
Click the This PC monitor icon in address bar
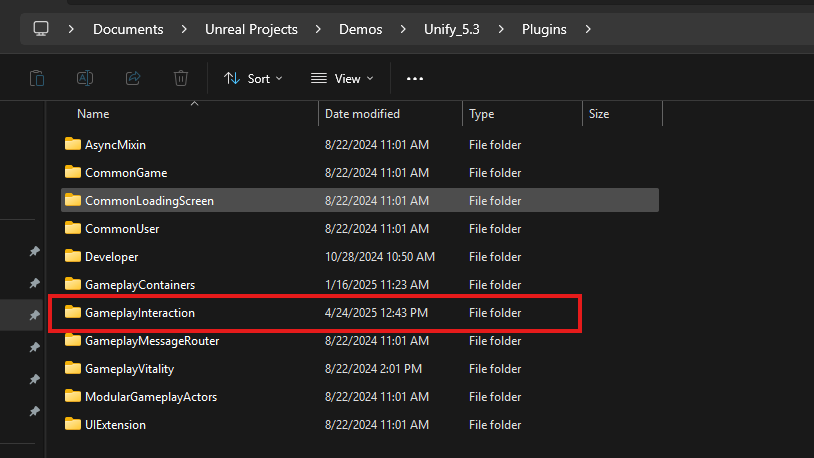(x=41, y=29)
